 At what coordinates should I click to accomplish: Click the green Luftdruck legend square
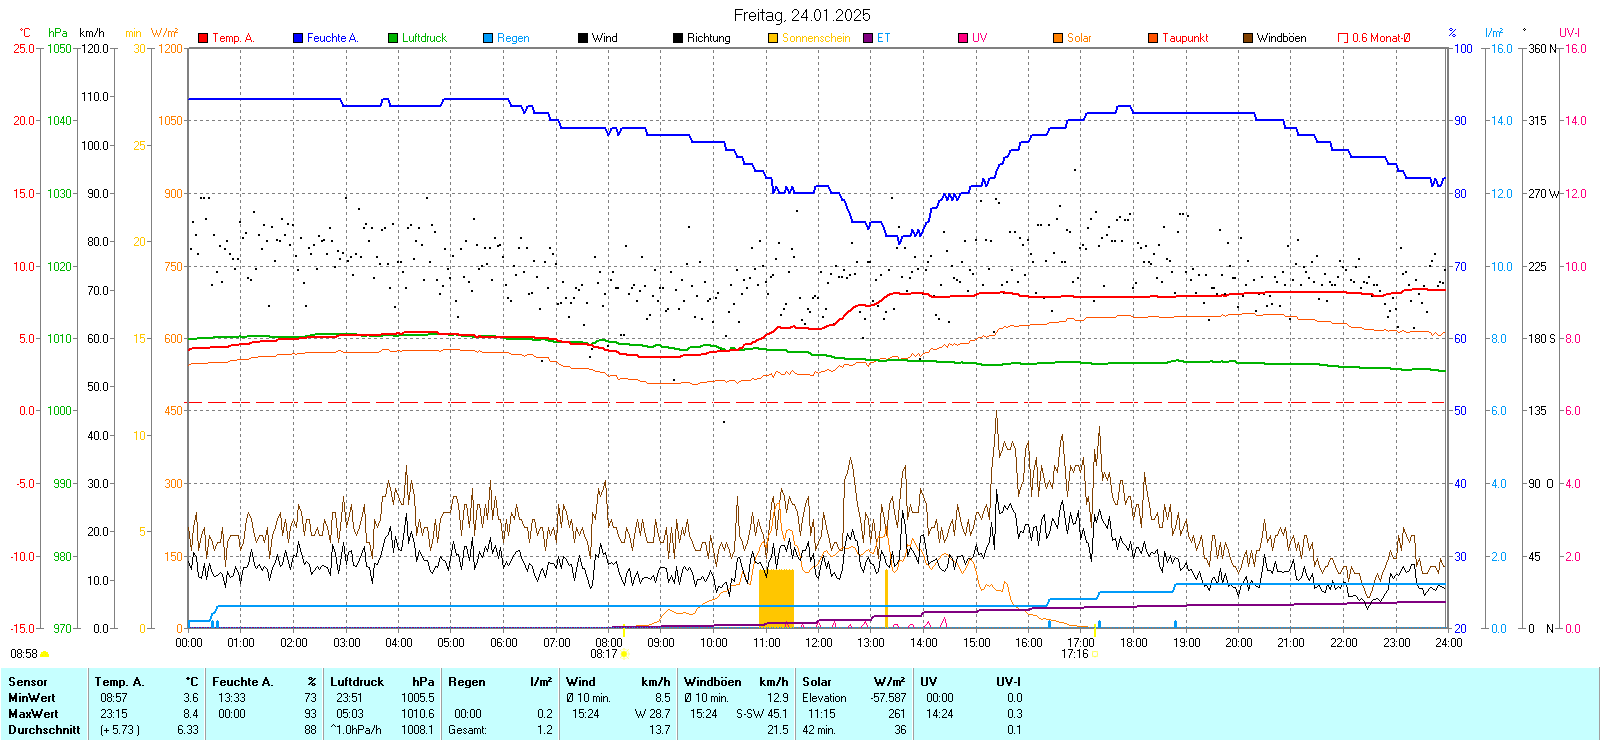click(393, 38)
